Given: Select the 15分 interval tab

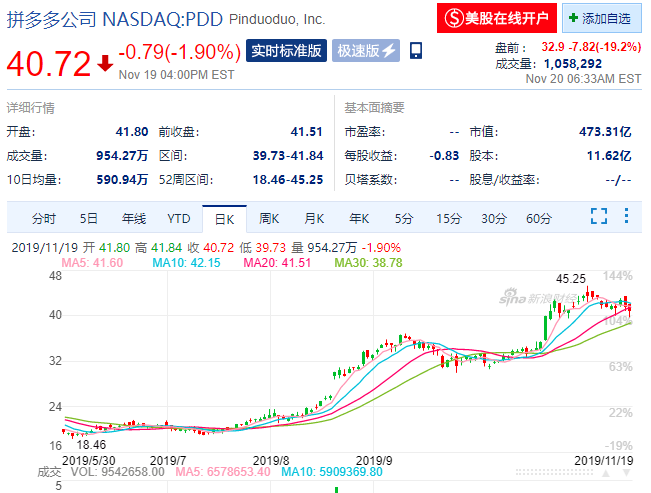Looking at the screenshot, I should [448, 218].
